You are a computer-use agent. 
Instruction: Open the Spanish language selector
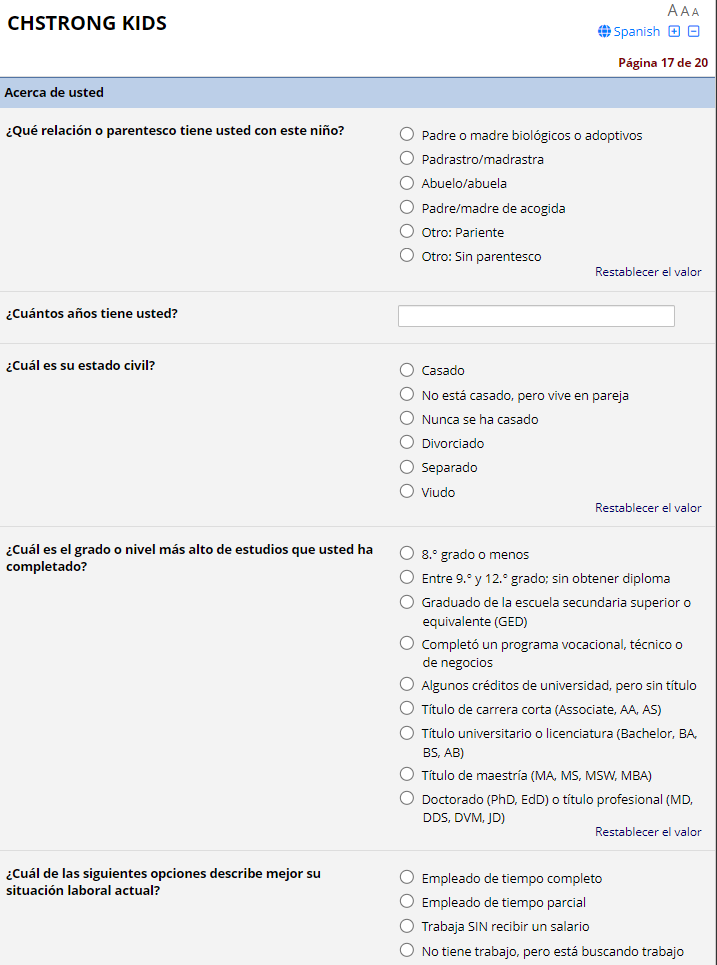pyautogui.click(x=636, y=31)
